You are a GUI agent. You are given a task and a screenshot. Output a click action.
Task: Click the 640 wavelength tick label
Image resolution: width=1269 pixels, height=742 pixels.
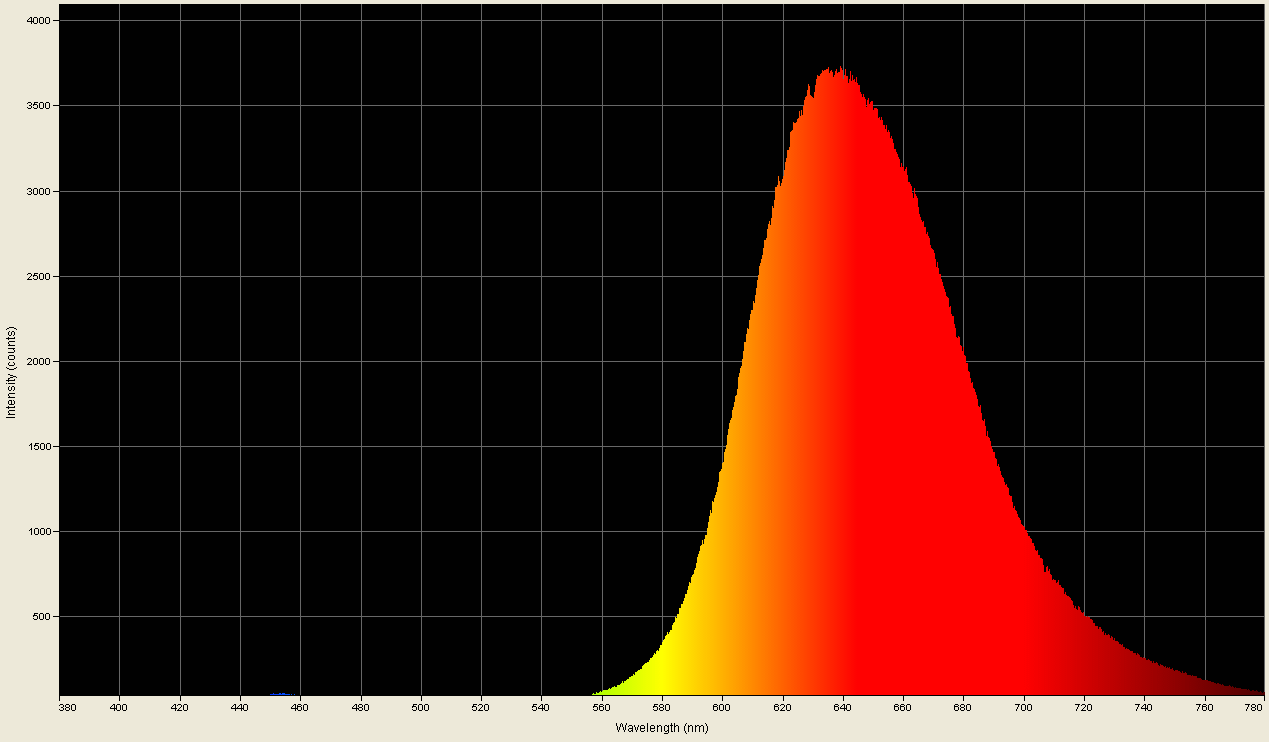pyautogui.click(x=845, y=706)
